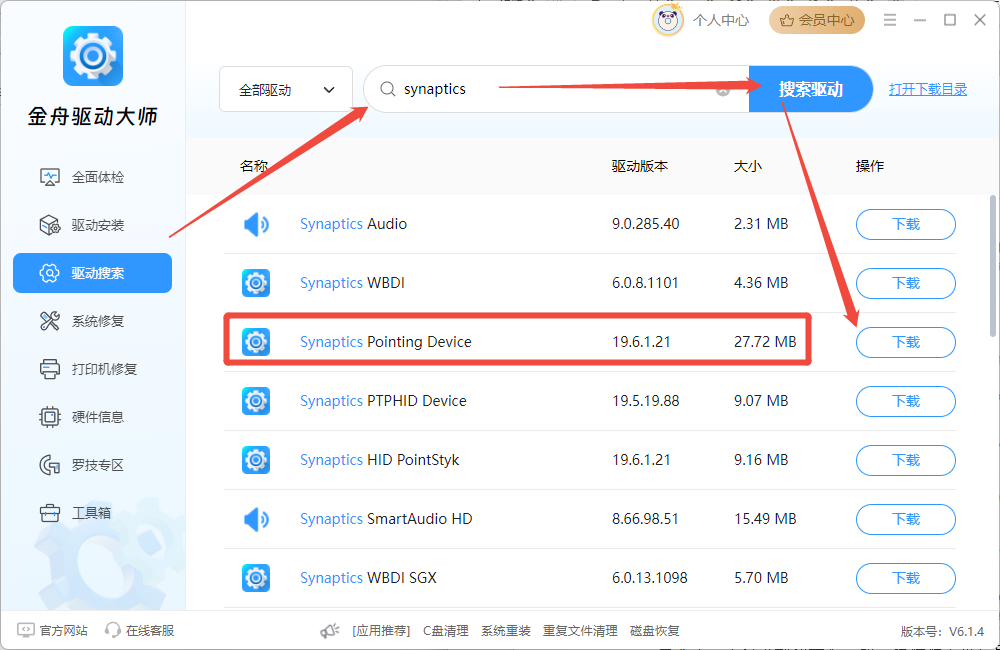
Task: Download the Synaptics WBDI driver
Action: point(906,283)
